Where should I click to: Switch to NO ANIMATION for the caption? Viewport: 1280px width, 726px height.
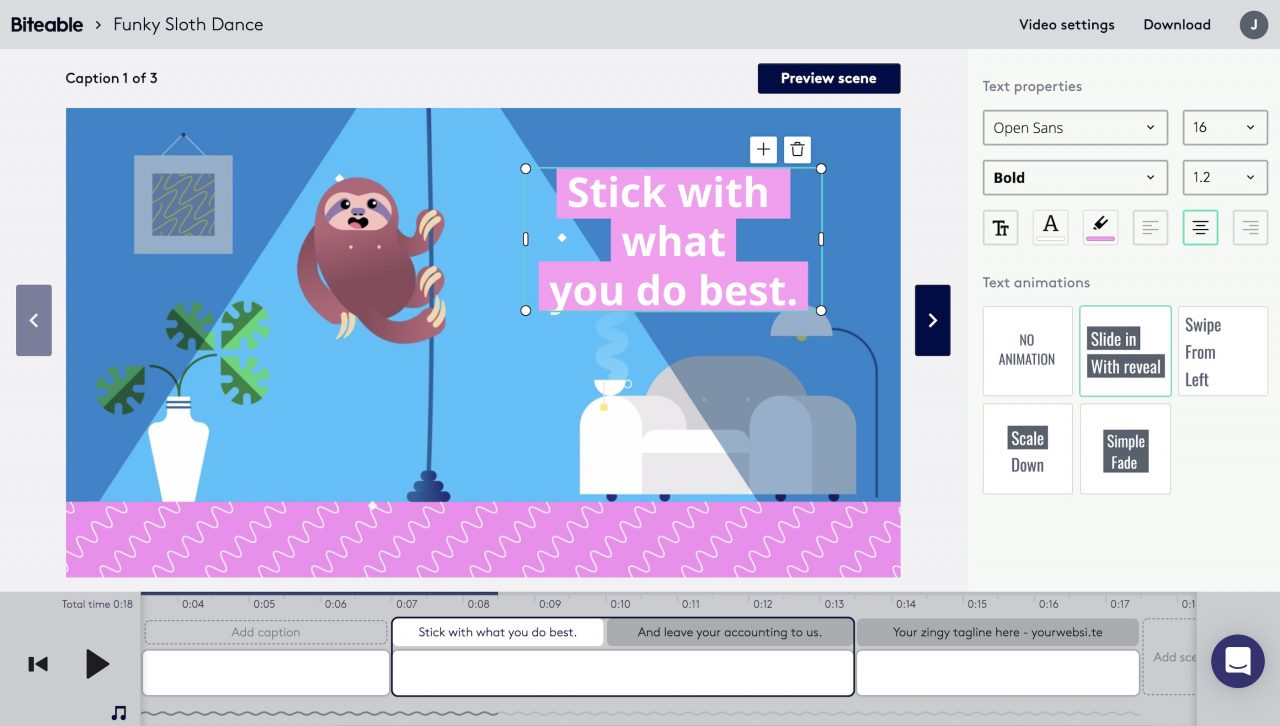coord(1027,350)
